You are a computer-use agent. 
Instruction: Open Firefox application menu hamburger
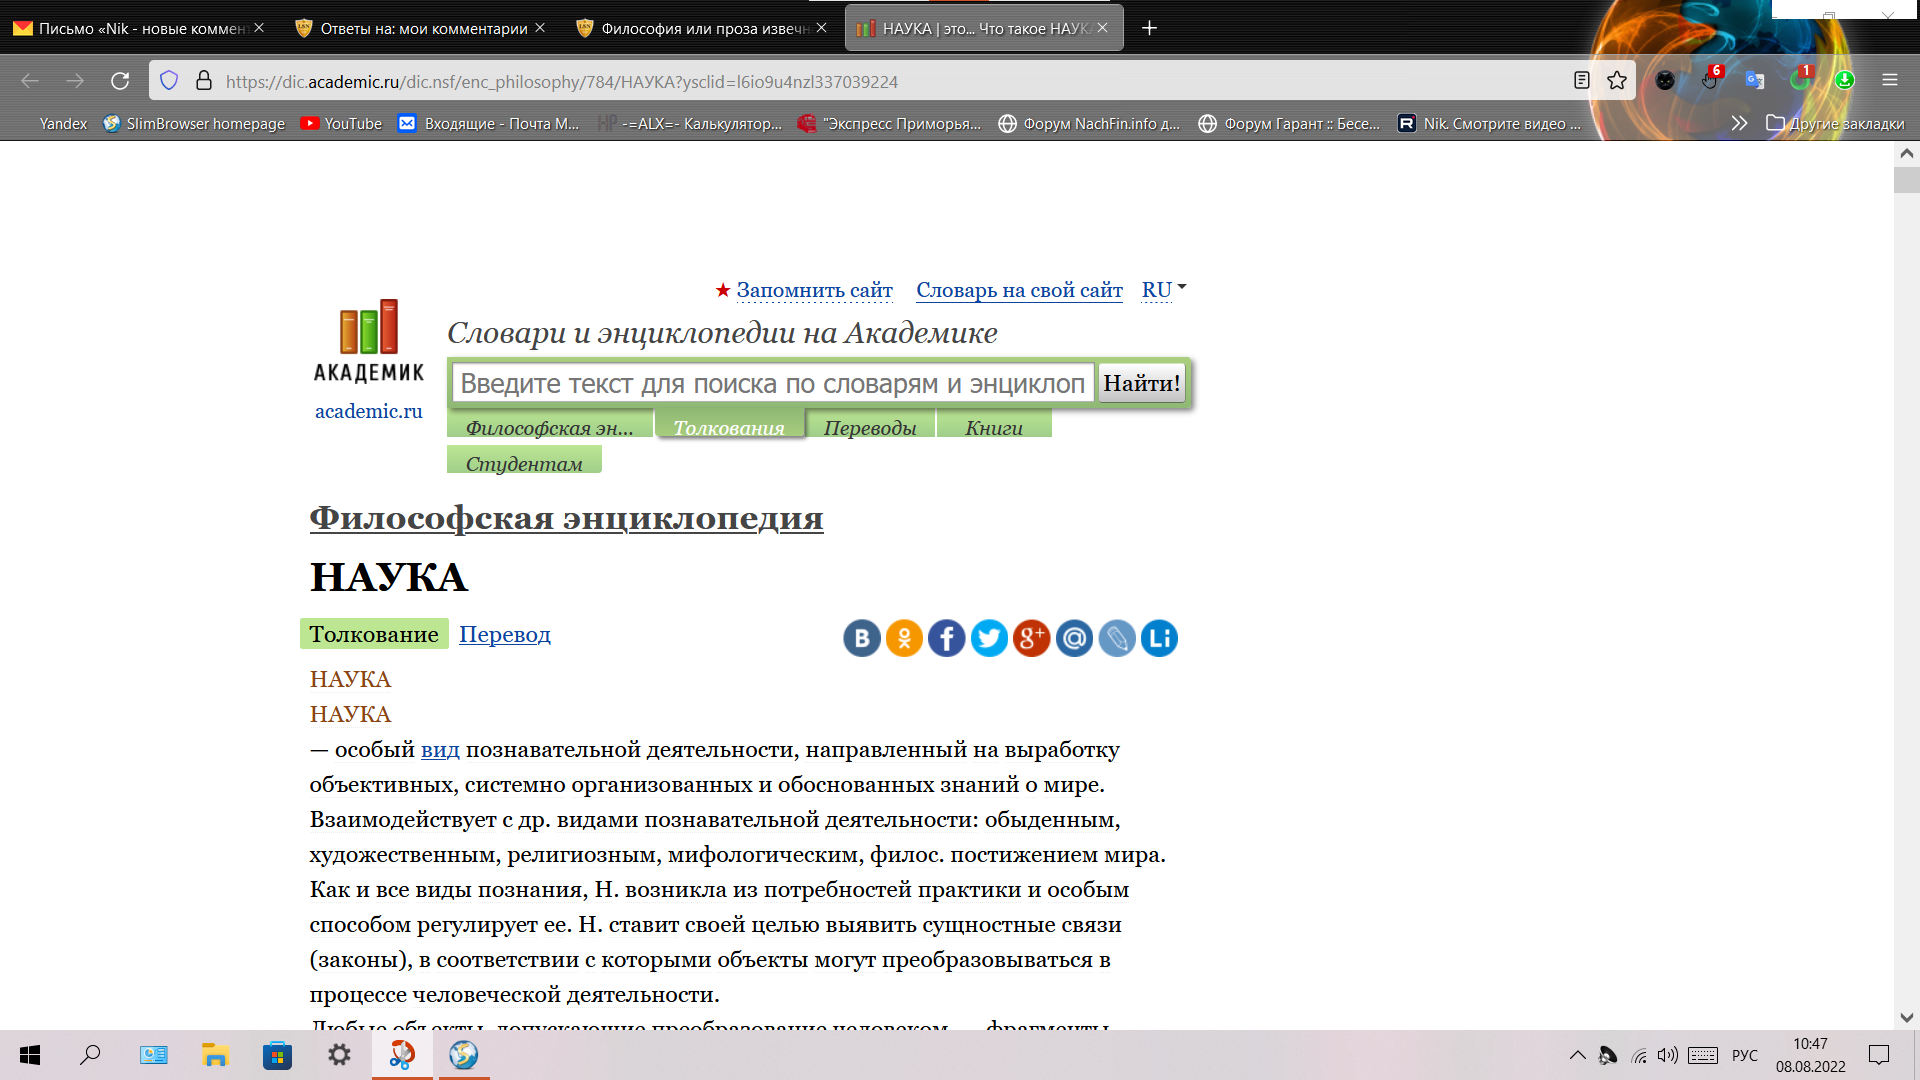click(x=1889, y=81)
